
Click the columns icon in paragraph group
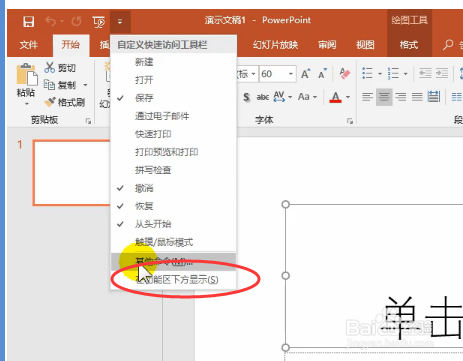tap(457, 97)
